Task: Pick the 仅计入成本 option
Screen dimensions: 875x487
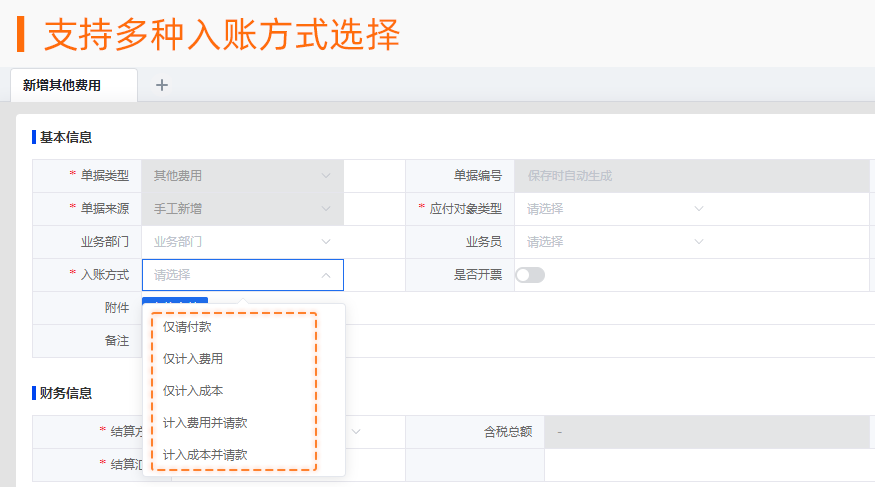Action: coord(193,391)
